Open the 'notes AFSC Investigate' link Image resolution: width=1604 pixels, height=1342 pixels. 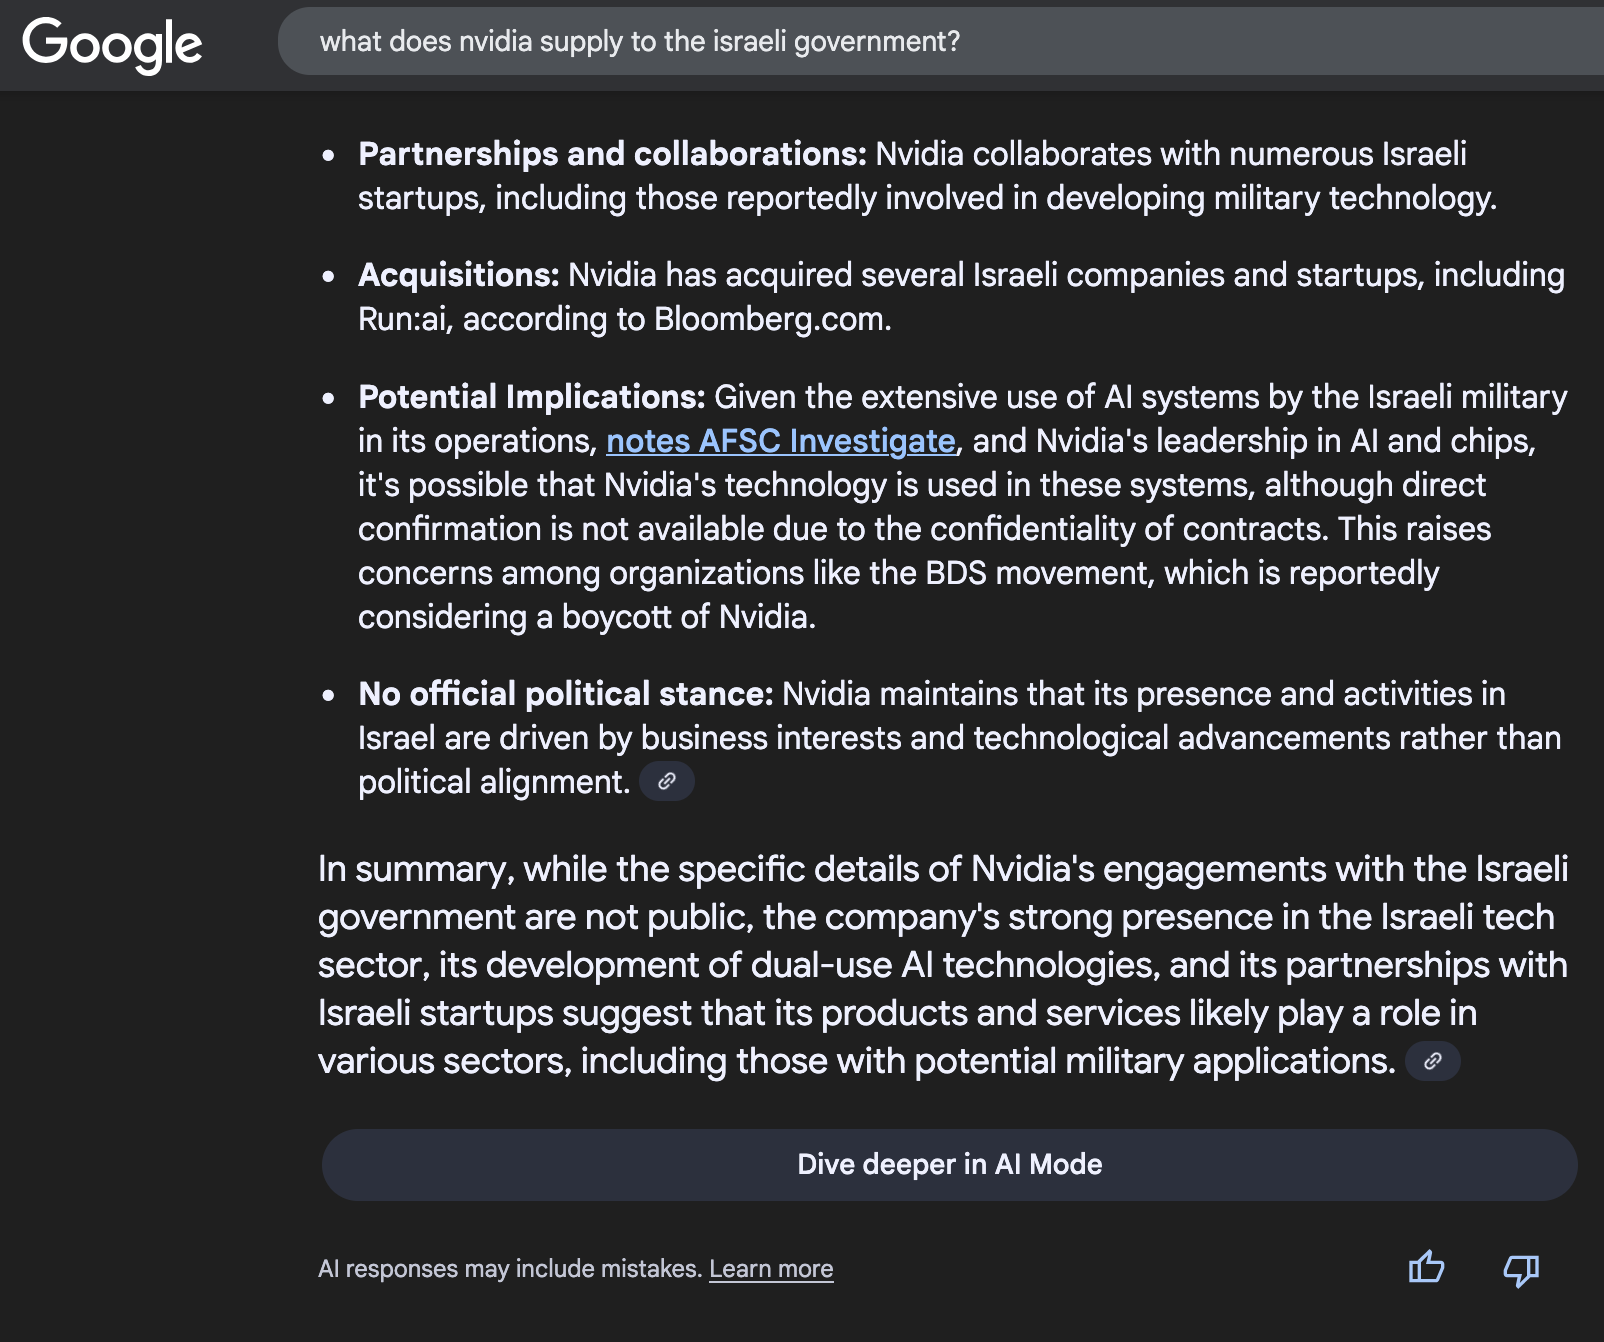[x=780, y=441]
